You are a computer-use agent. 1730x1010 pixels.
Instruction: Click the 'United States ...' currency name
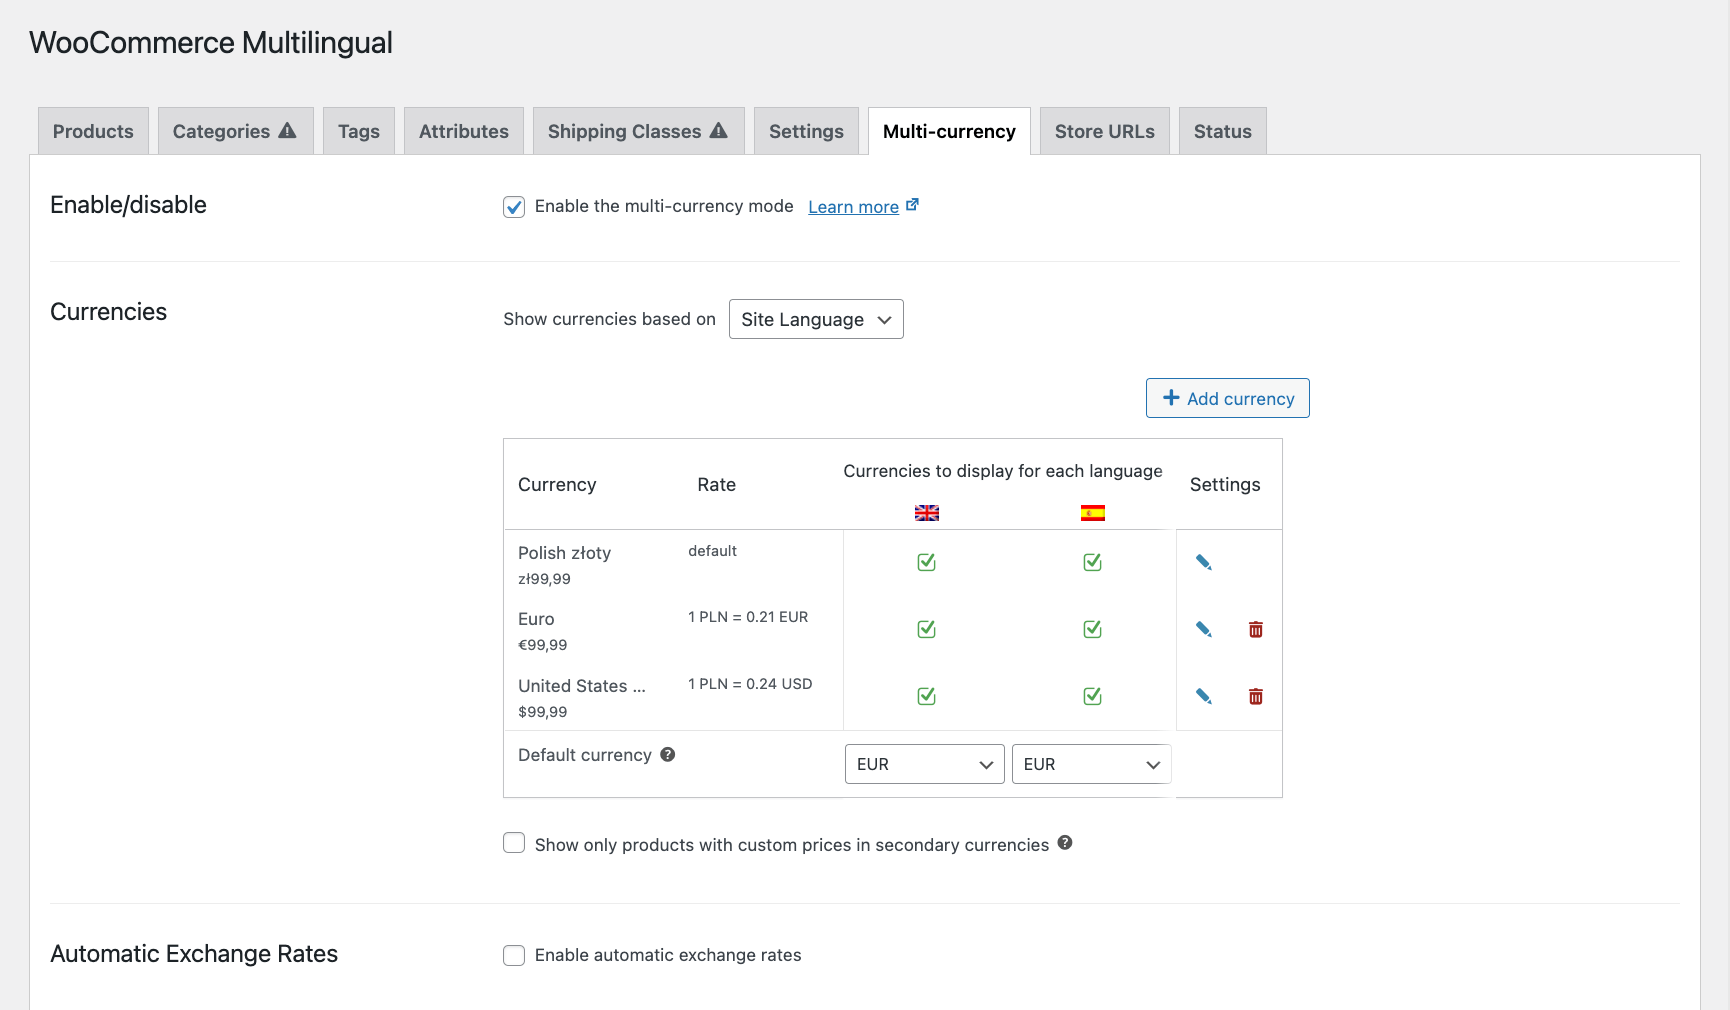point(582,686)
